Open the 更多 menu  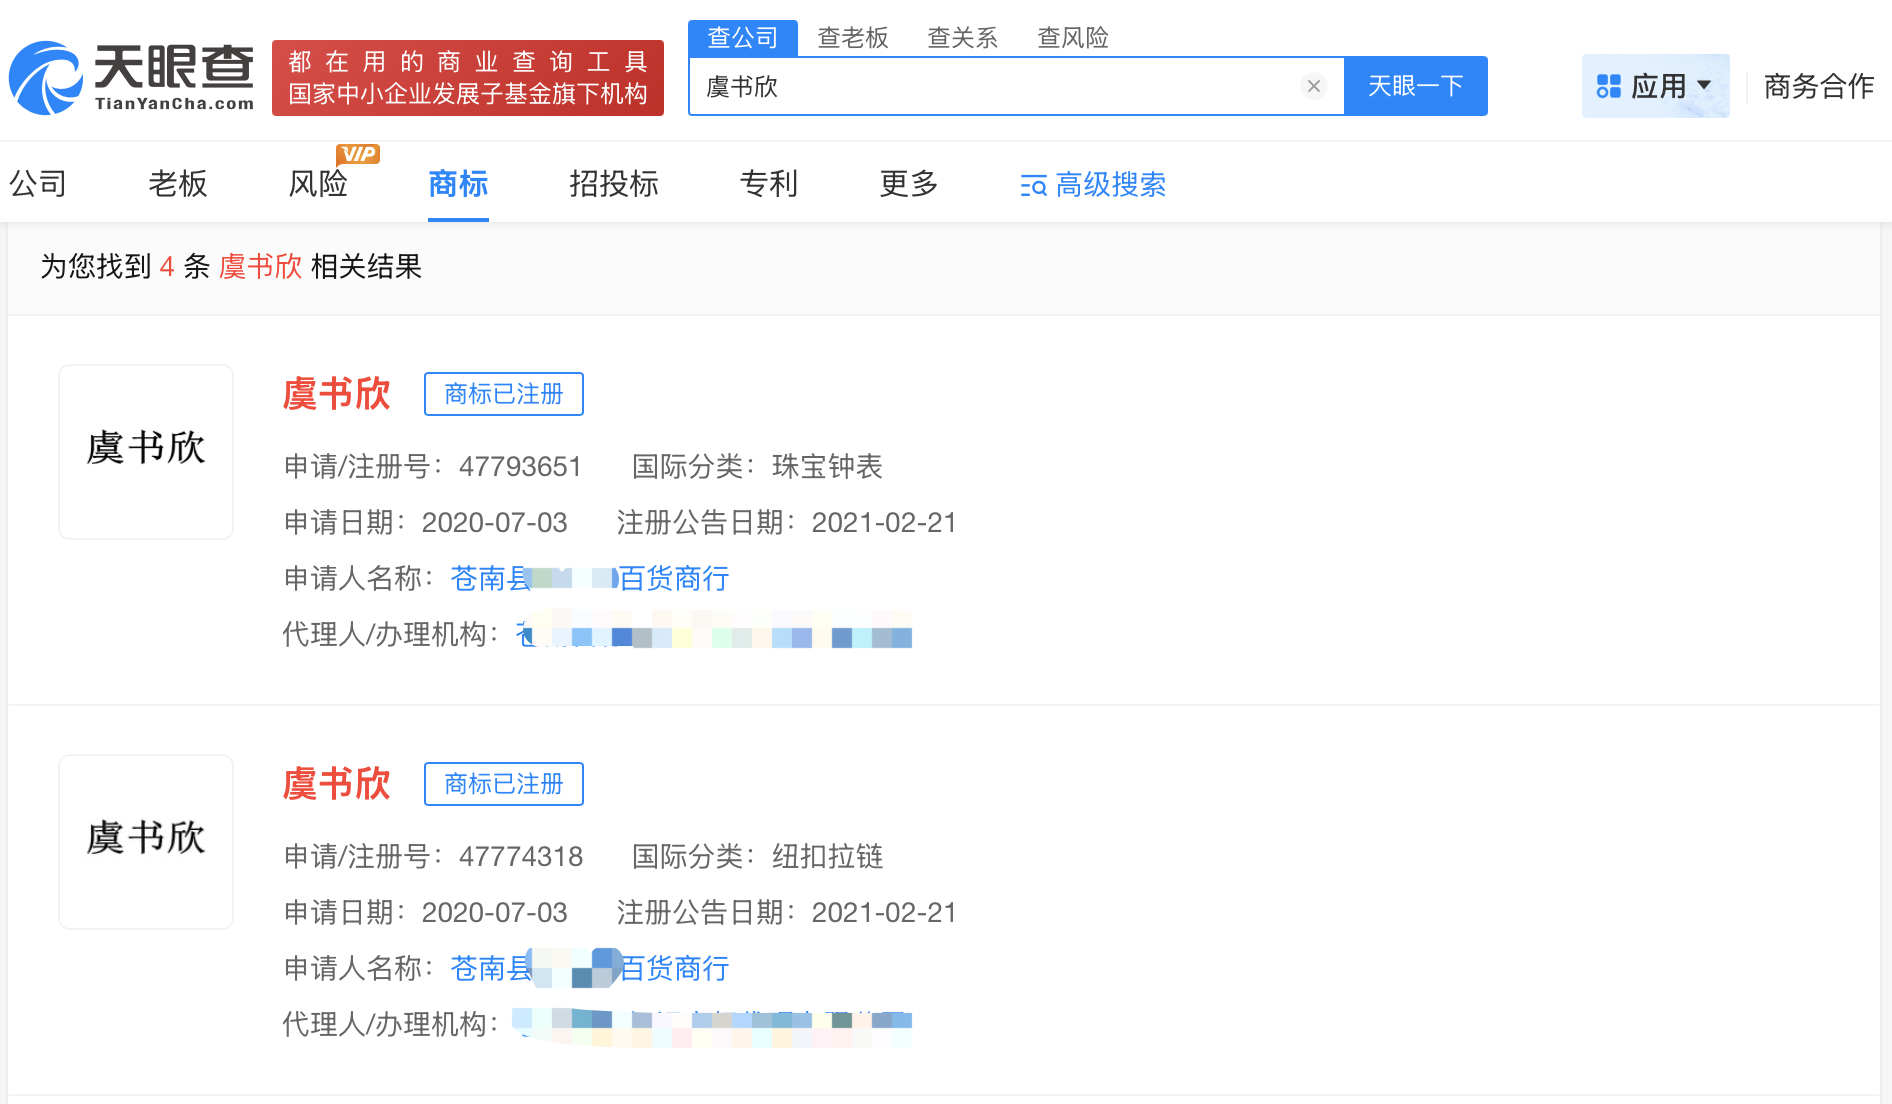(906, 185)
